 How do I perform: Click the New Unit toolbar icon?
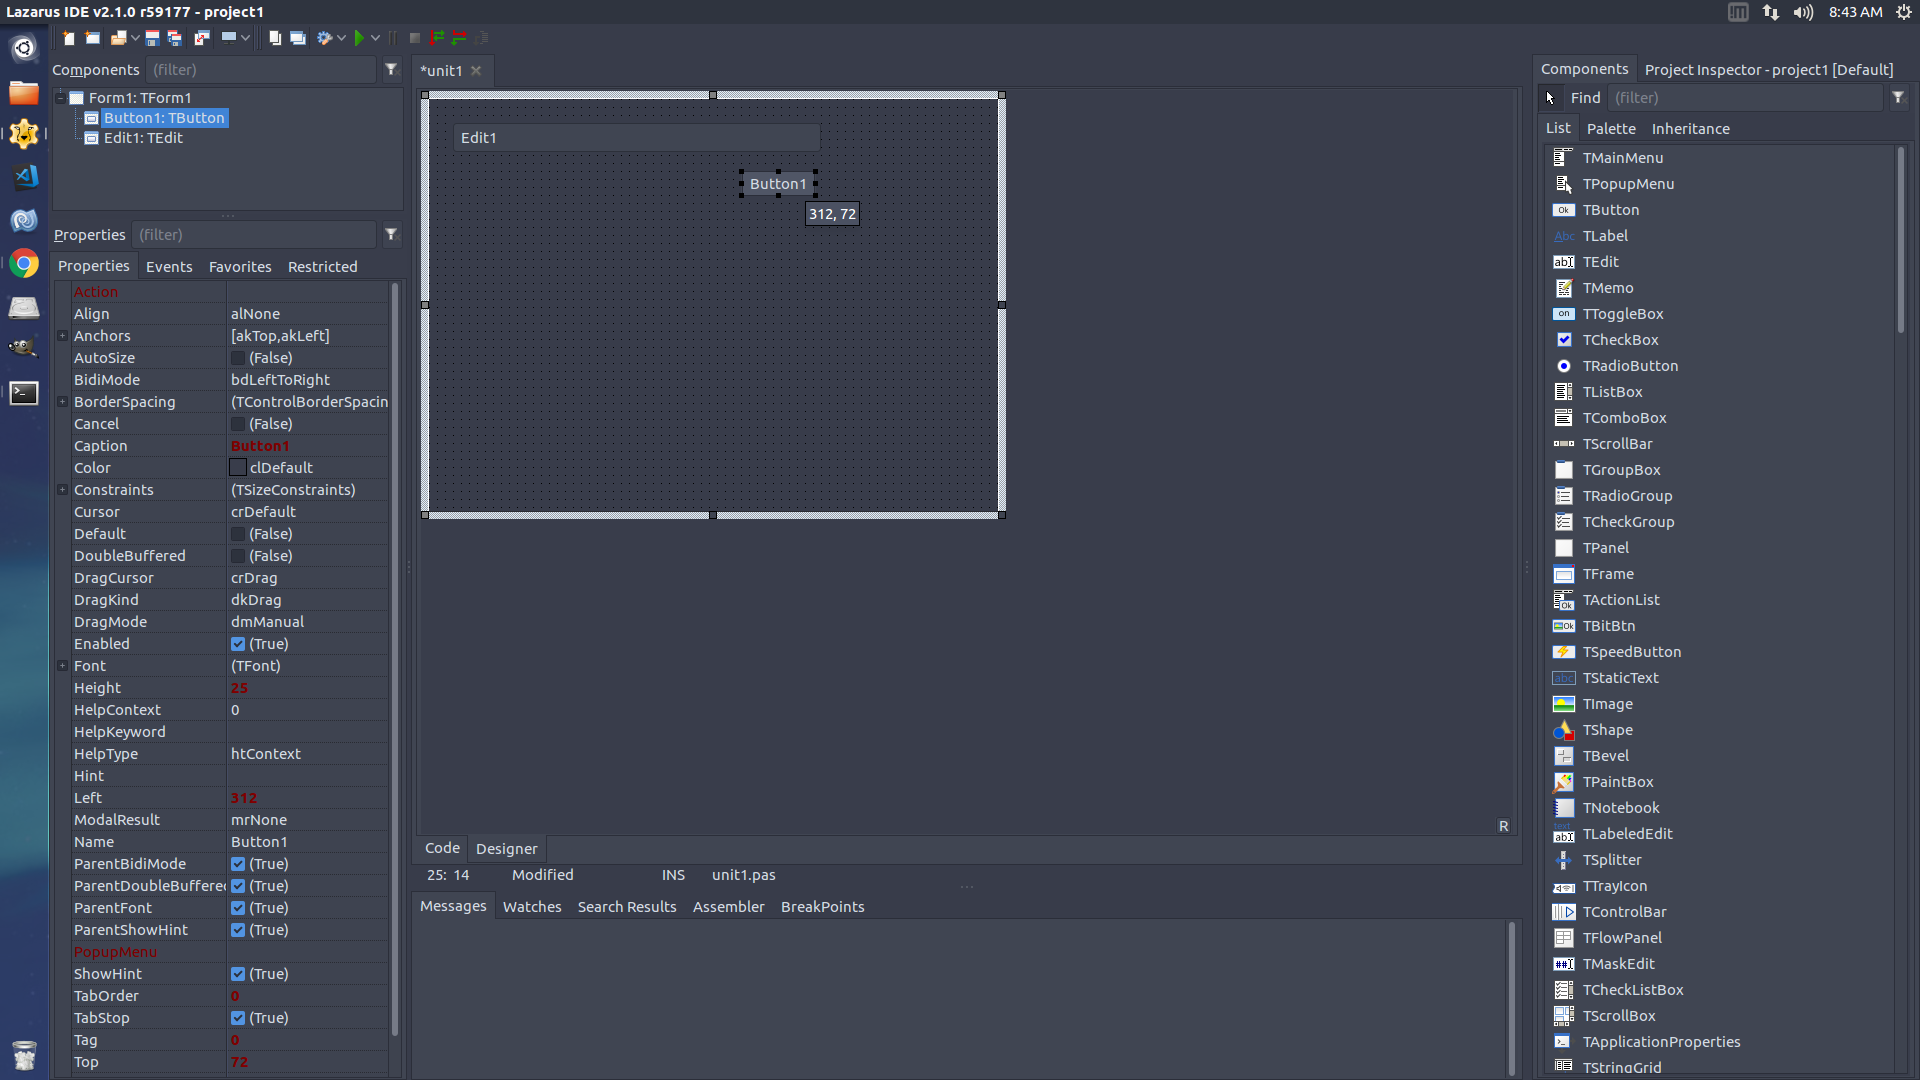point(68,38)
